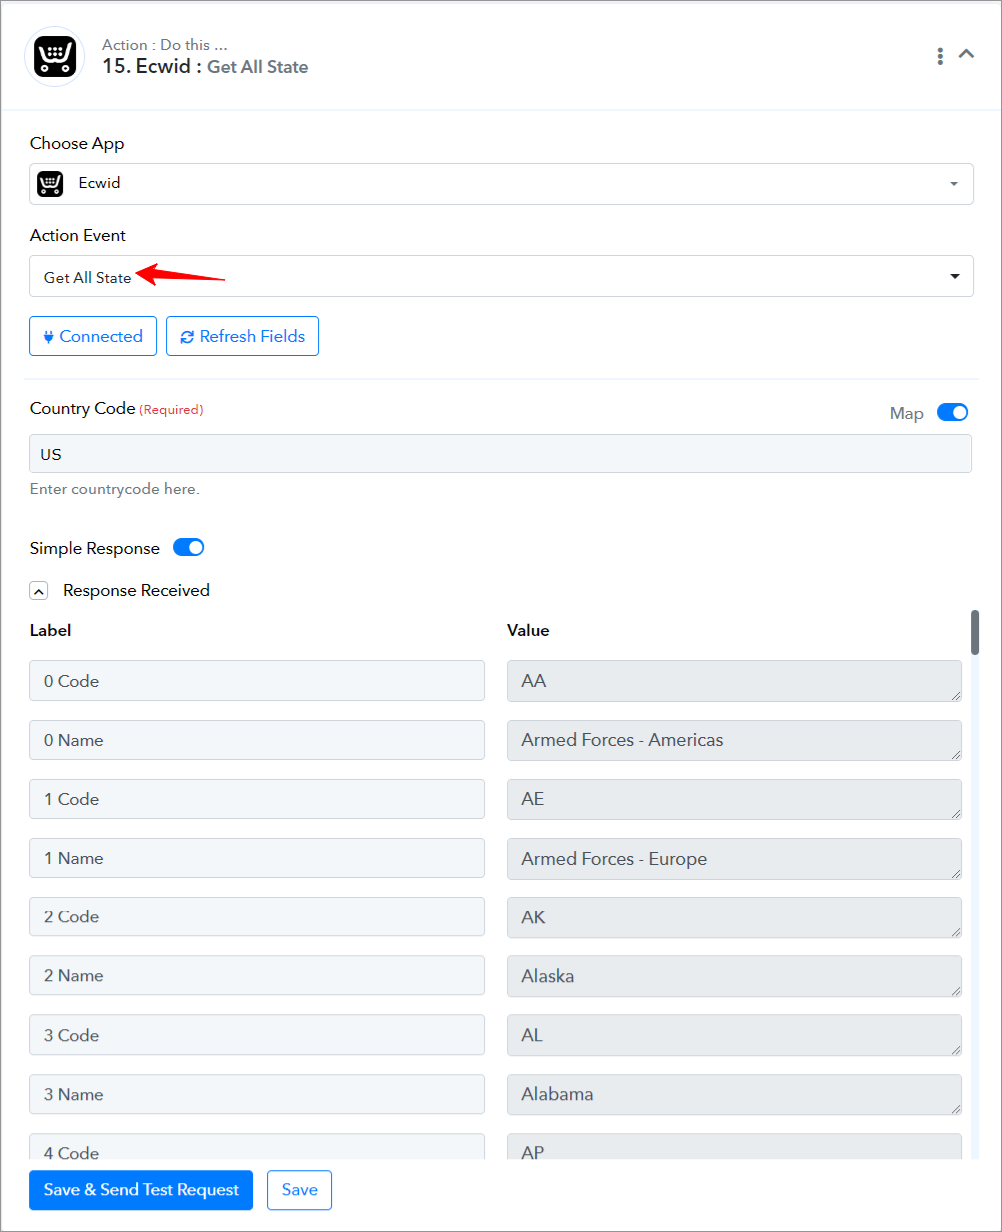The width and height of the screenshot is (1002, 1232).
Task: Click the 0 Name label field
Action: coord(257,740)
